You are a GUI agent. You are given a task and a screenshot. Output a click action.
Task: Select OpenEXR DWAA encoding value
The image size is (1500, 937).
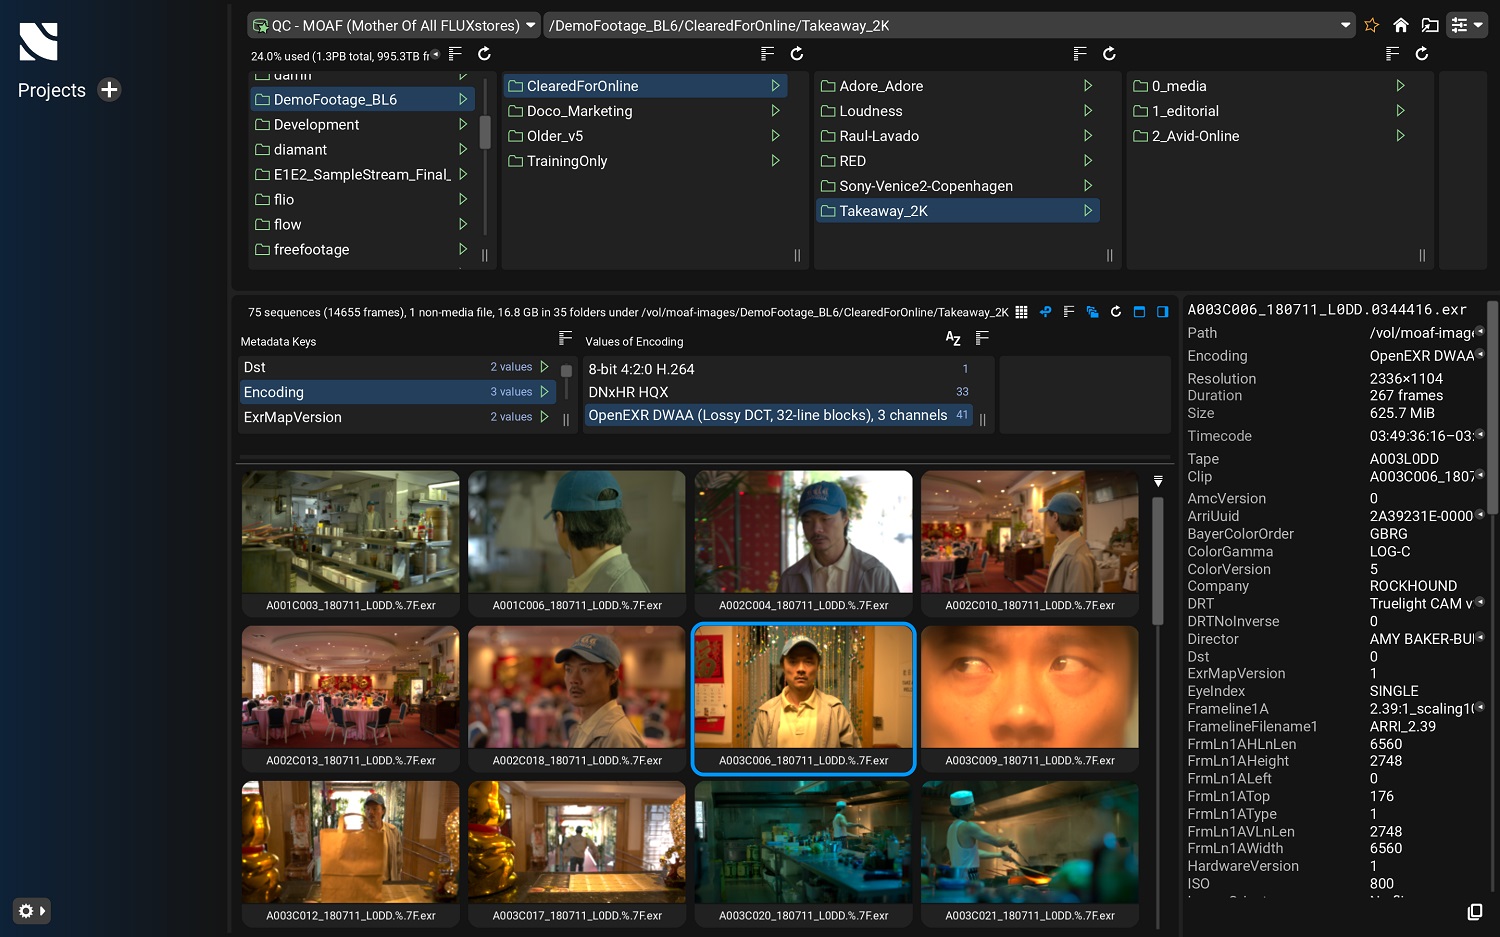pos(778,415)
